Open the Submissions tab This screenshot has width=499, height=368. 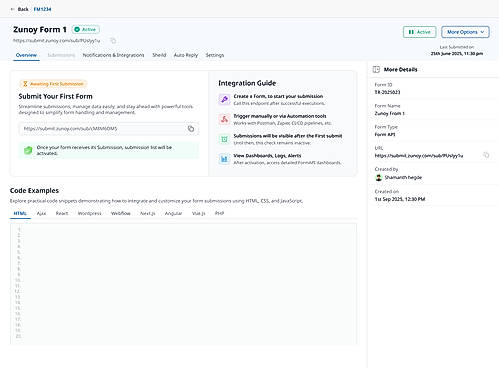(61, 55)
